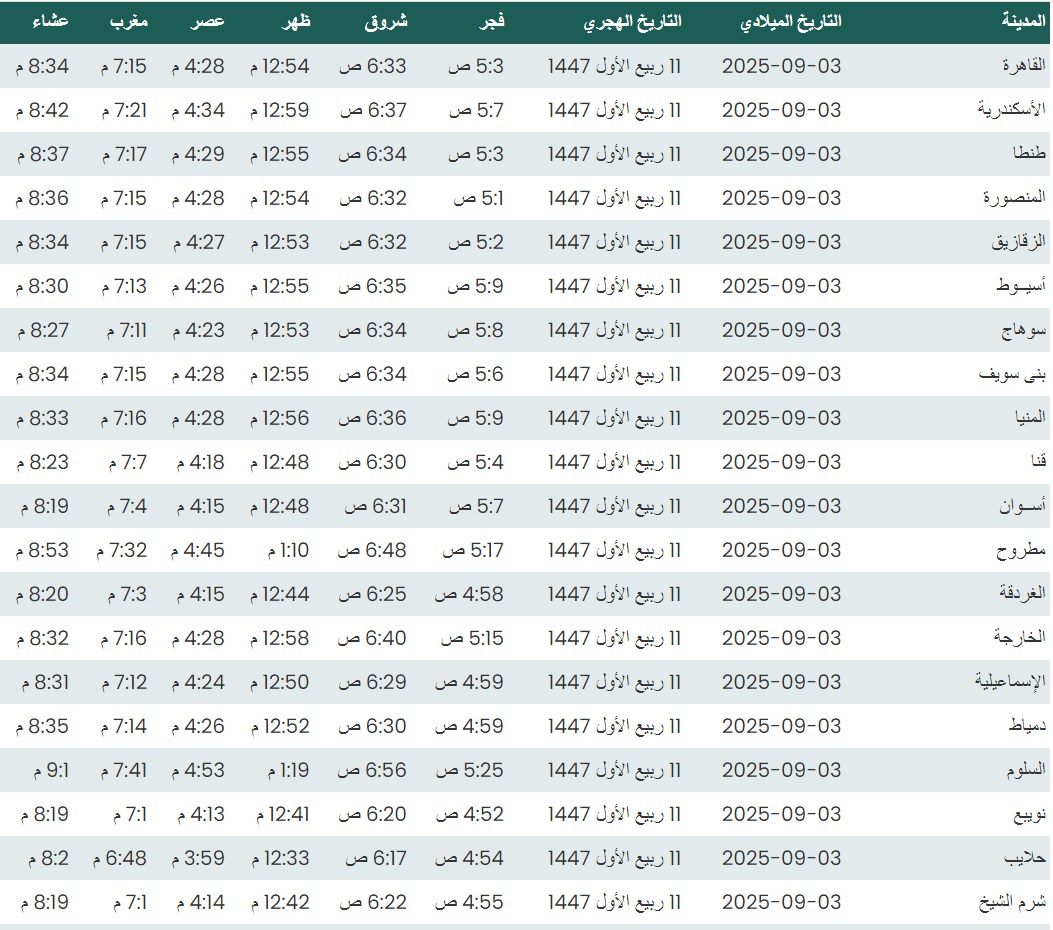Click the التاريخ الميلادي column header
Screen dimensions: 1053x930
pos(790,21)
